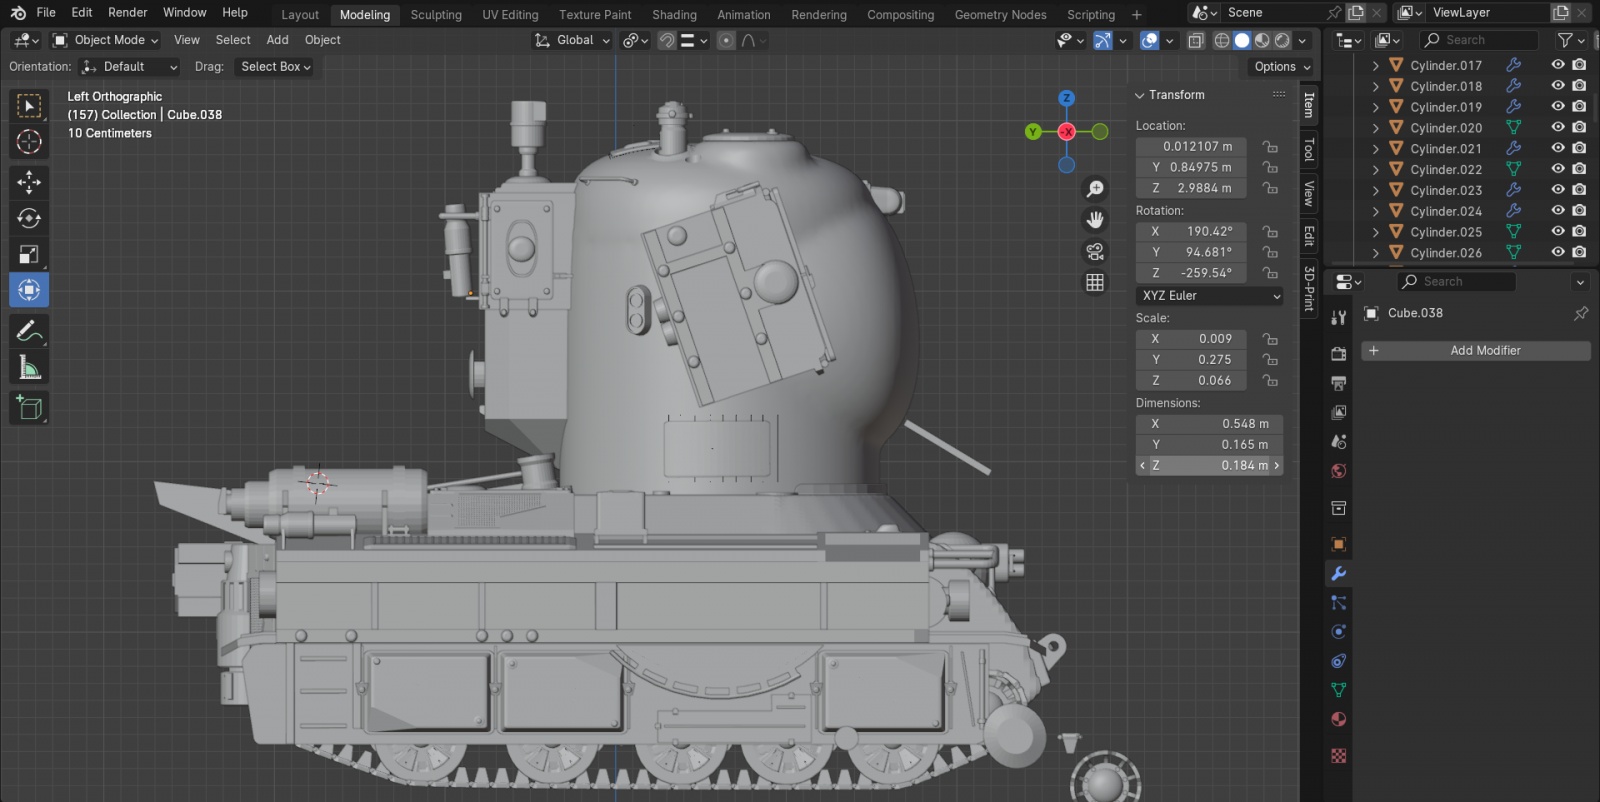Activate the Scale tool

click(29, 254)
